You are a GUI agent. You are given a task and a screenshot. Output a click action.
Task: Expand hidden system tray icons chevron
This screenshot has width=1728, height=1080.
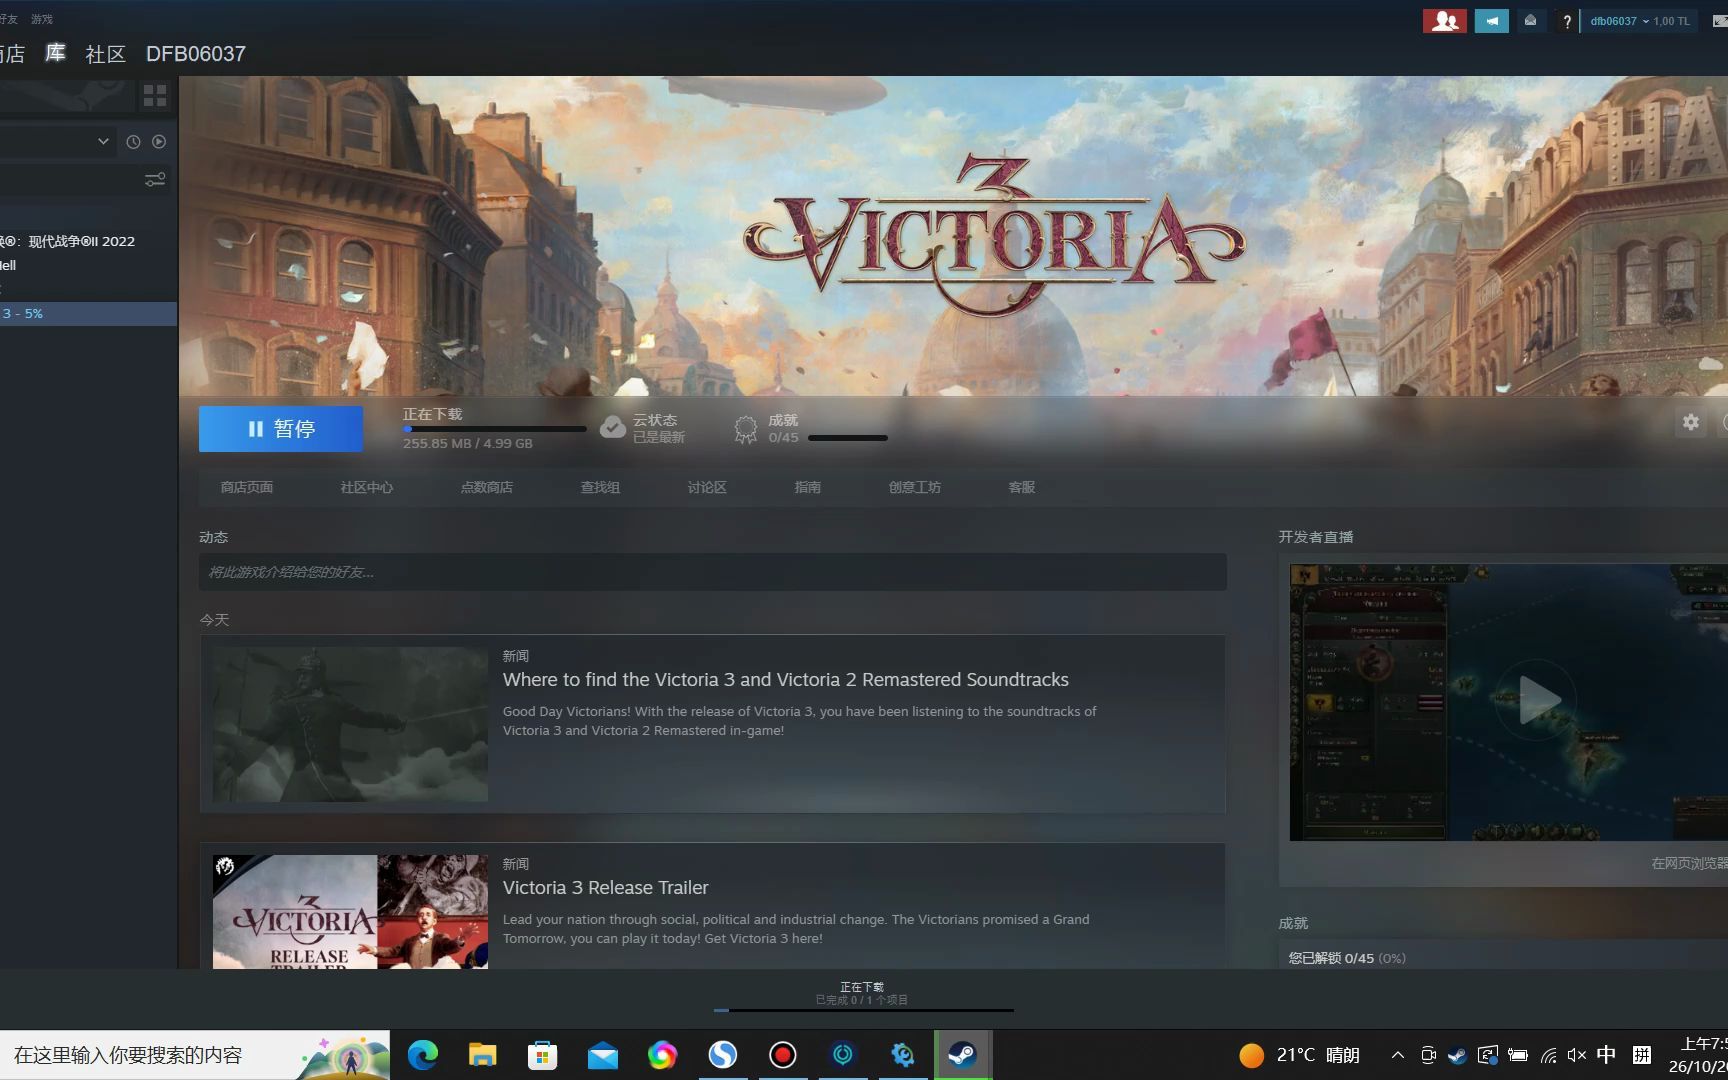click(1398, 1055)
